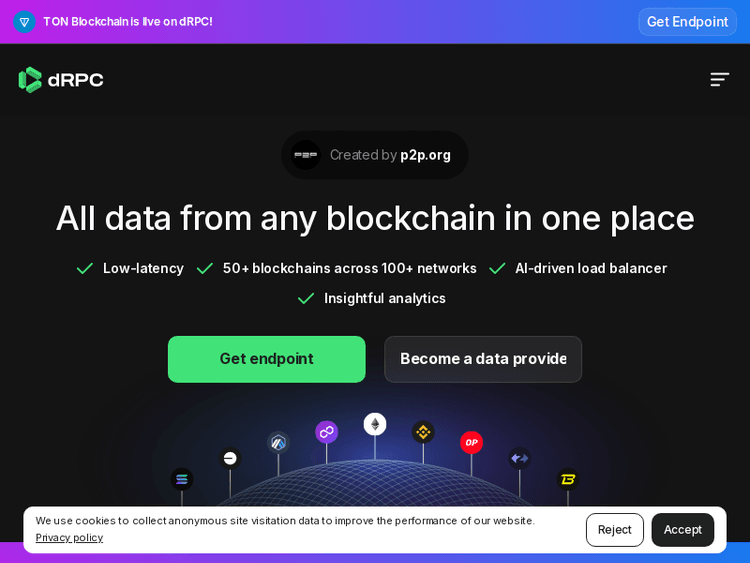Click the Arbitrum chain icon
This screenshot has height=563, width=750.
(278, 442)
